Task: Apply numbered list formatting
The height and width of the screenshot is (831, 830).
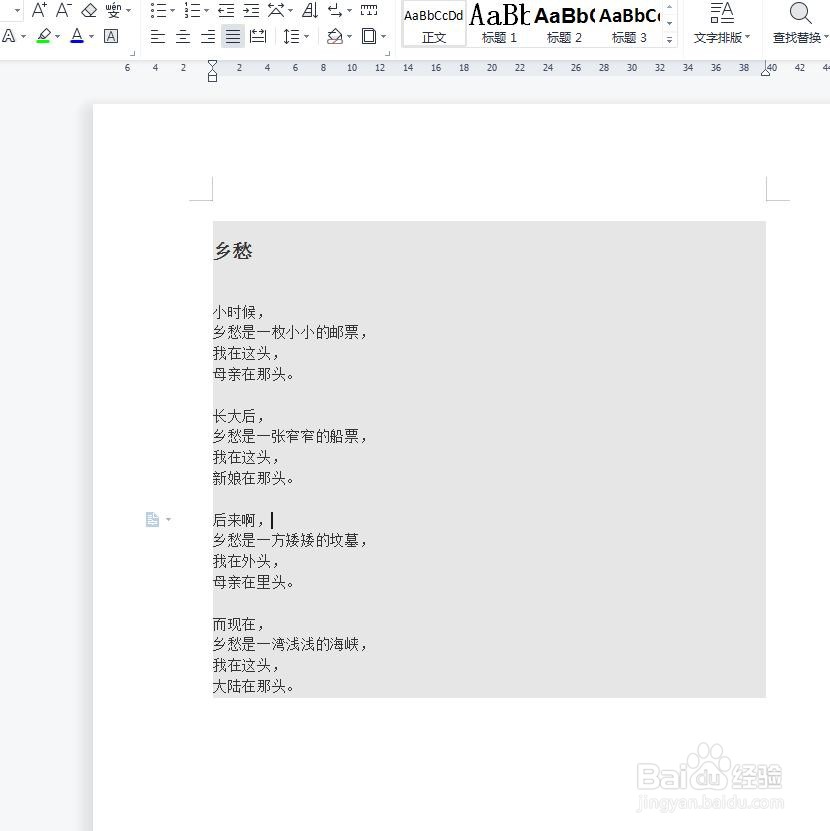Action: (192, 10)
